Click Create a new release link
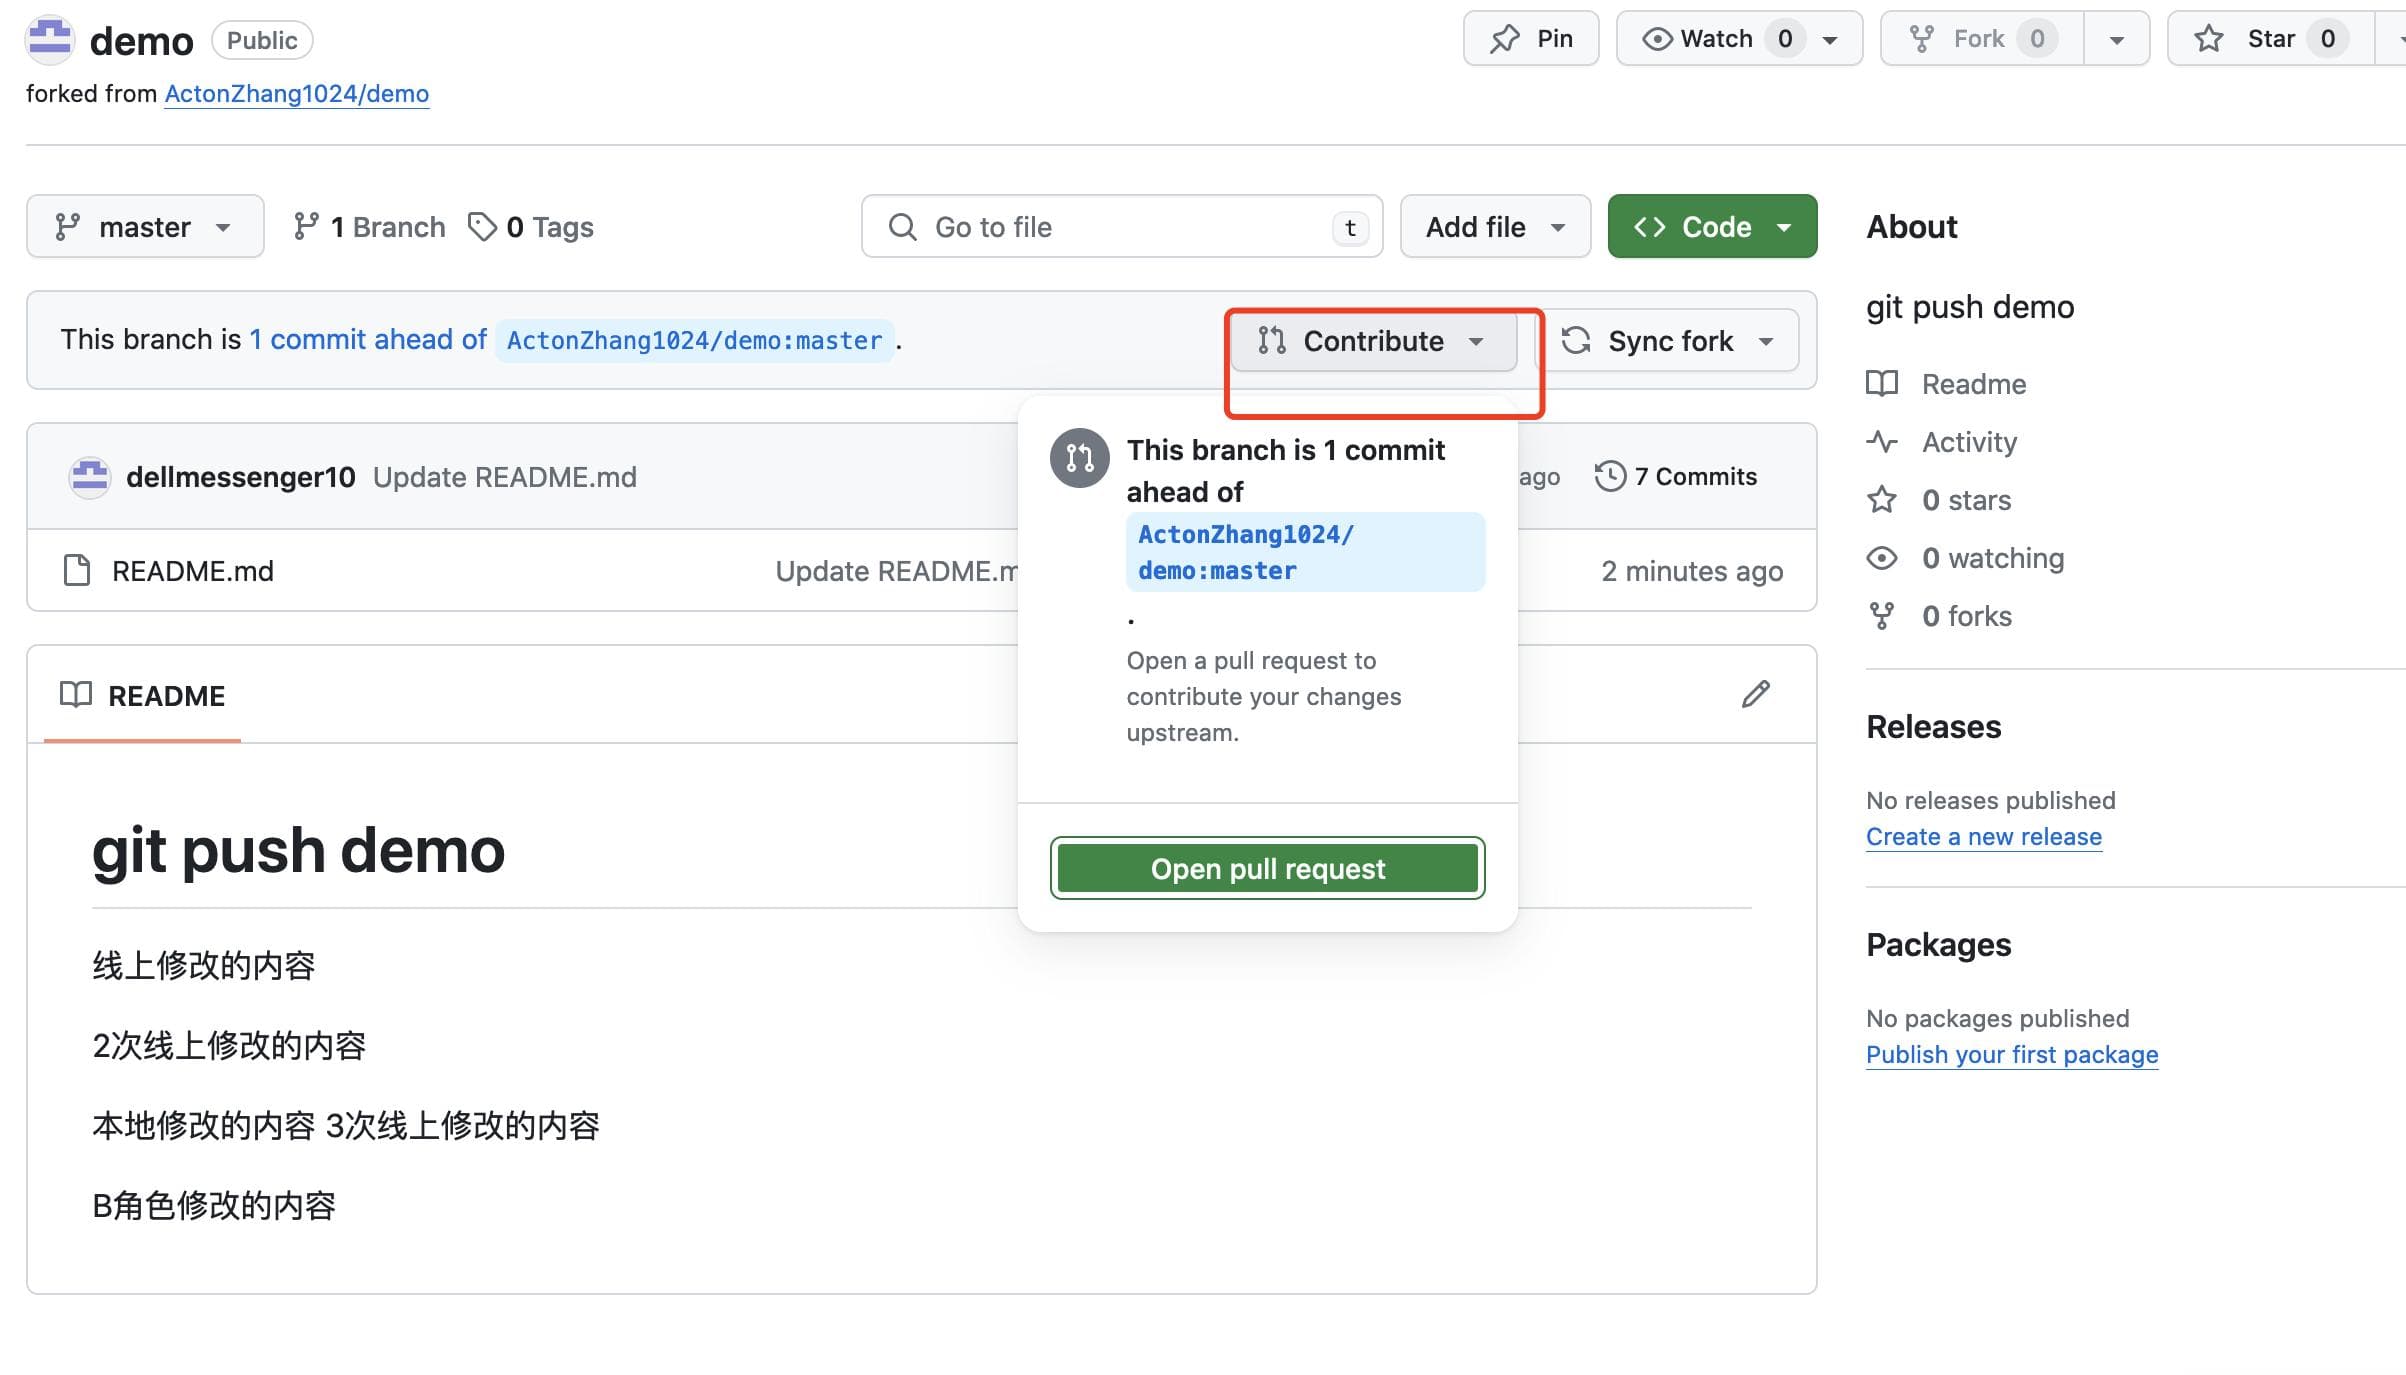The image size is (2406, 1375). 1984,836
